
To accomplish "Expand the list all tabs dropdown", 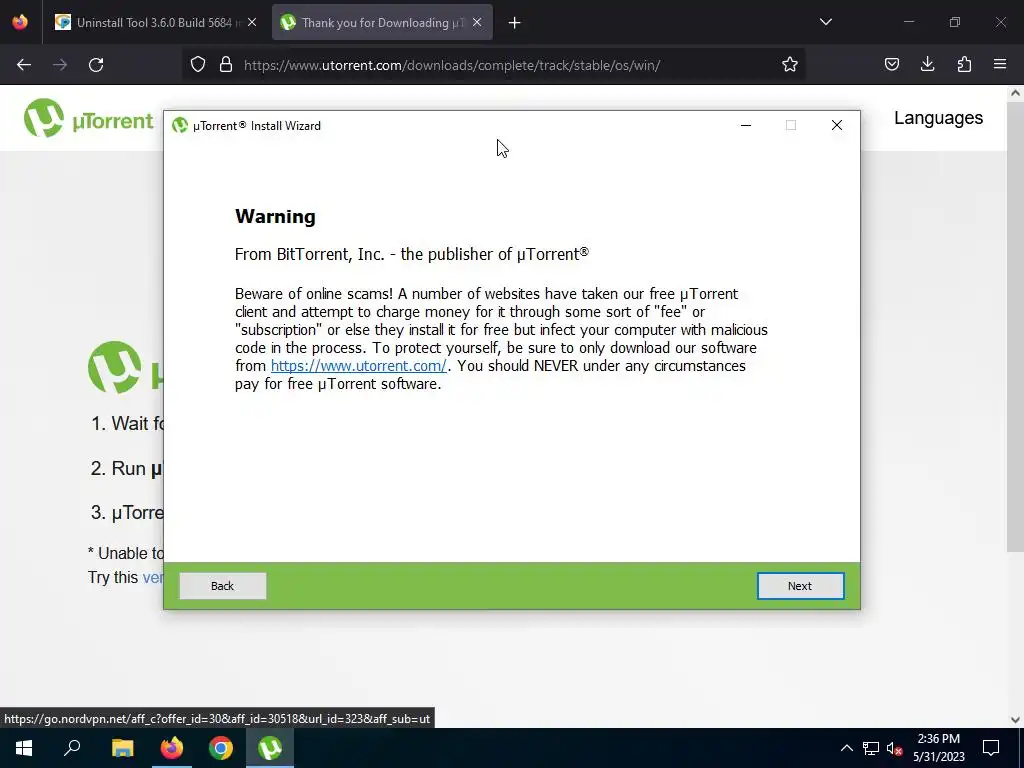I will (825, 22).
